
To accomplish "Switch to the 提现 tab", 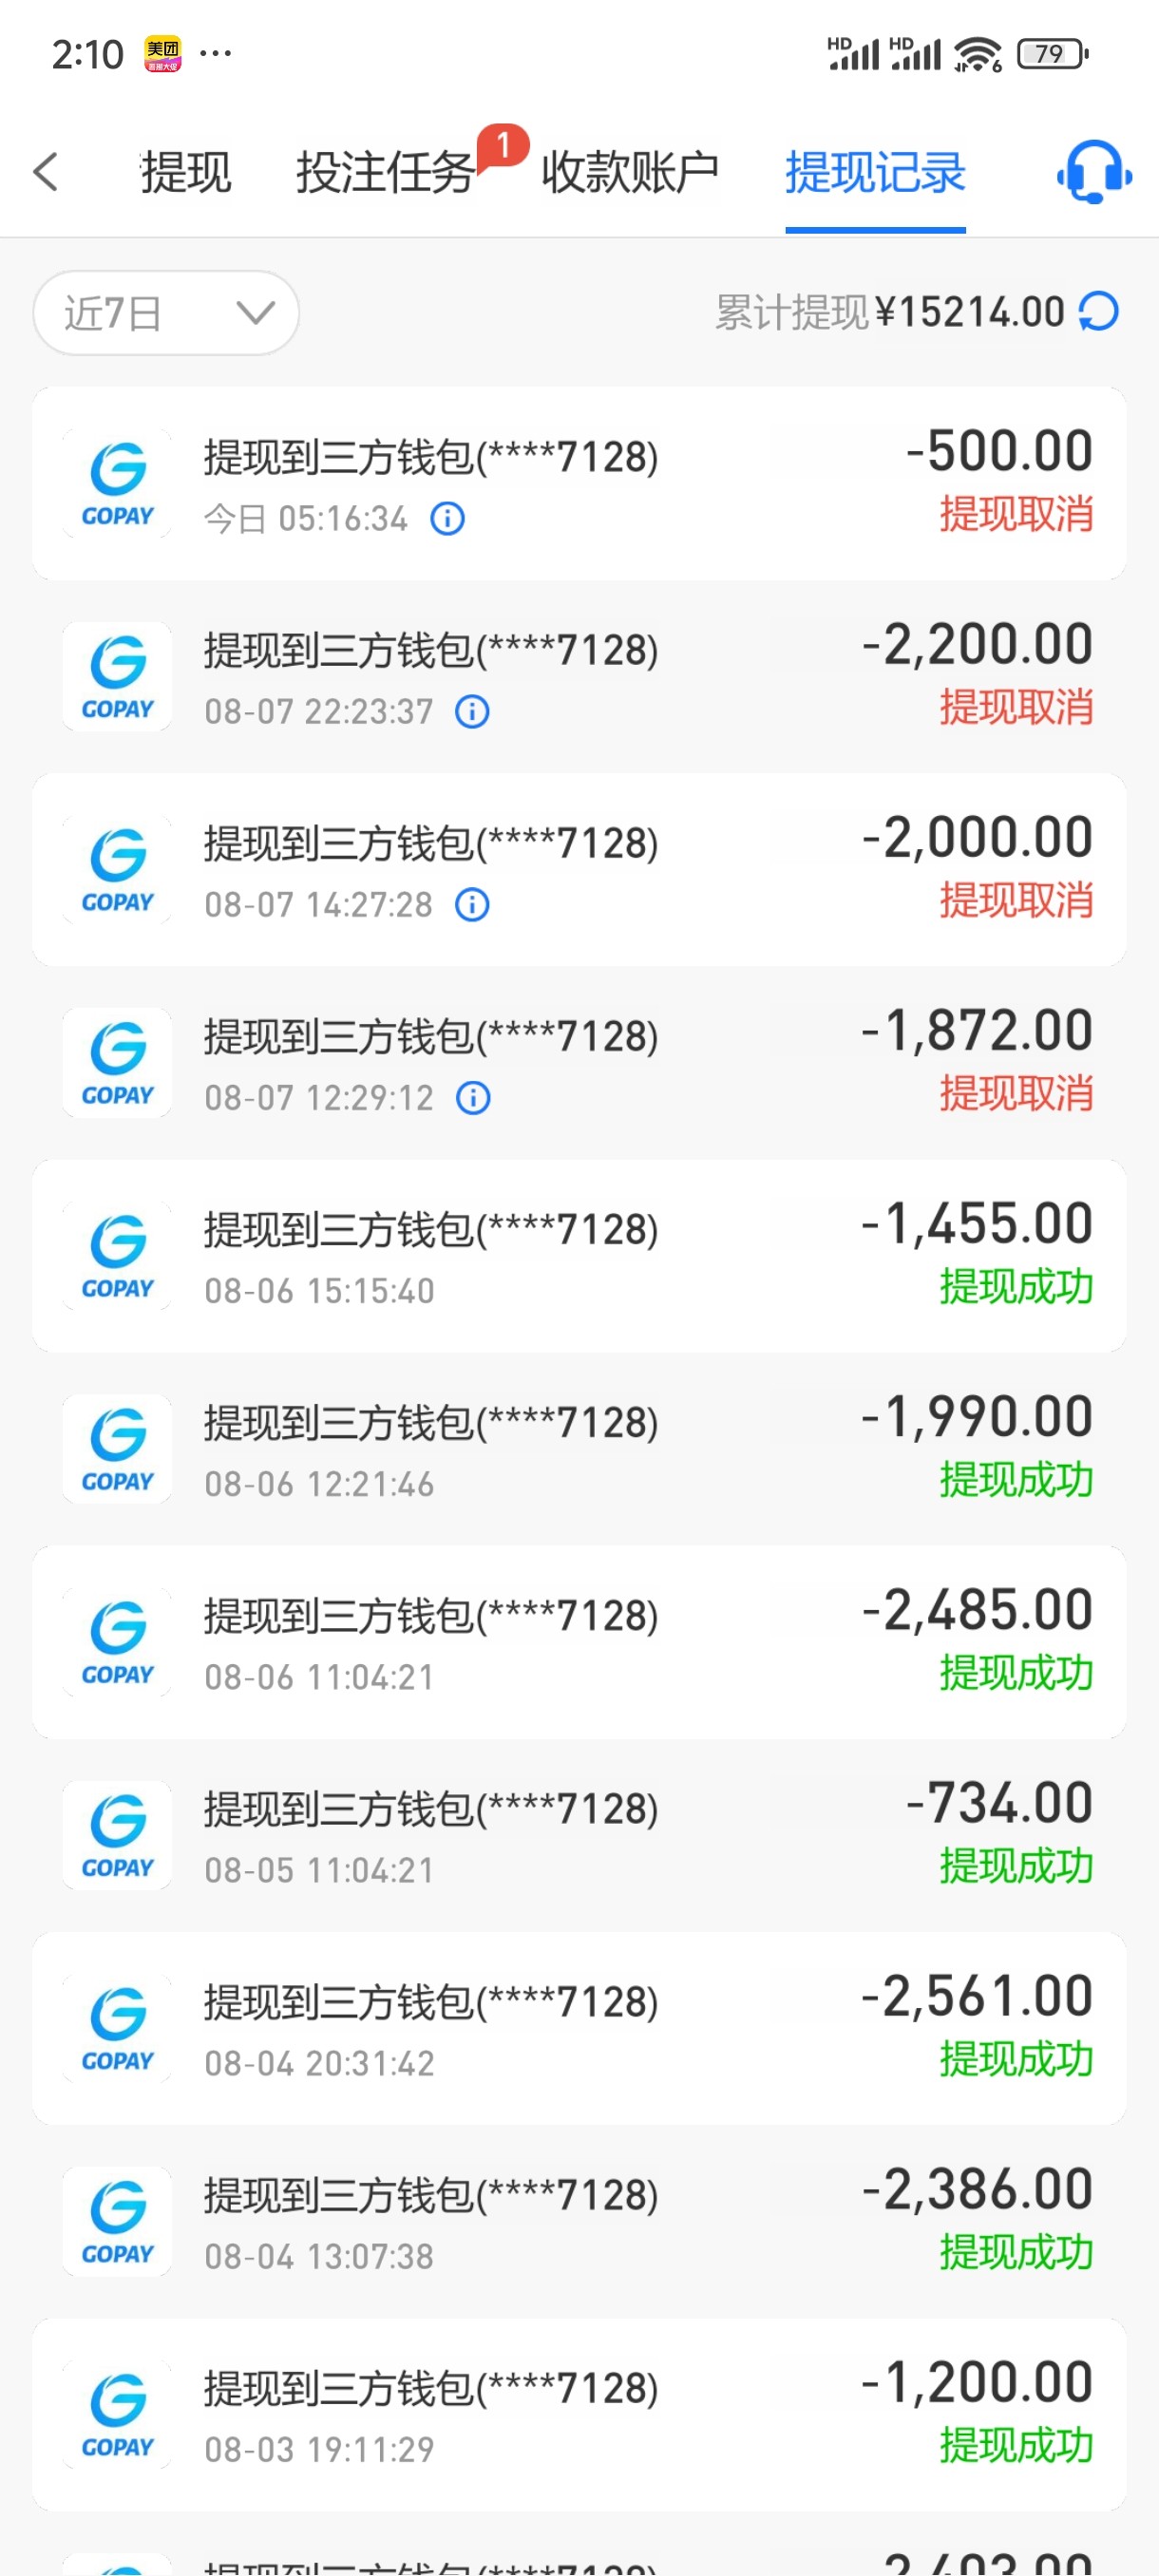I will tap(186, 172).
